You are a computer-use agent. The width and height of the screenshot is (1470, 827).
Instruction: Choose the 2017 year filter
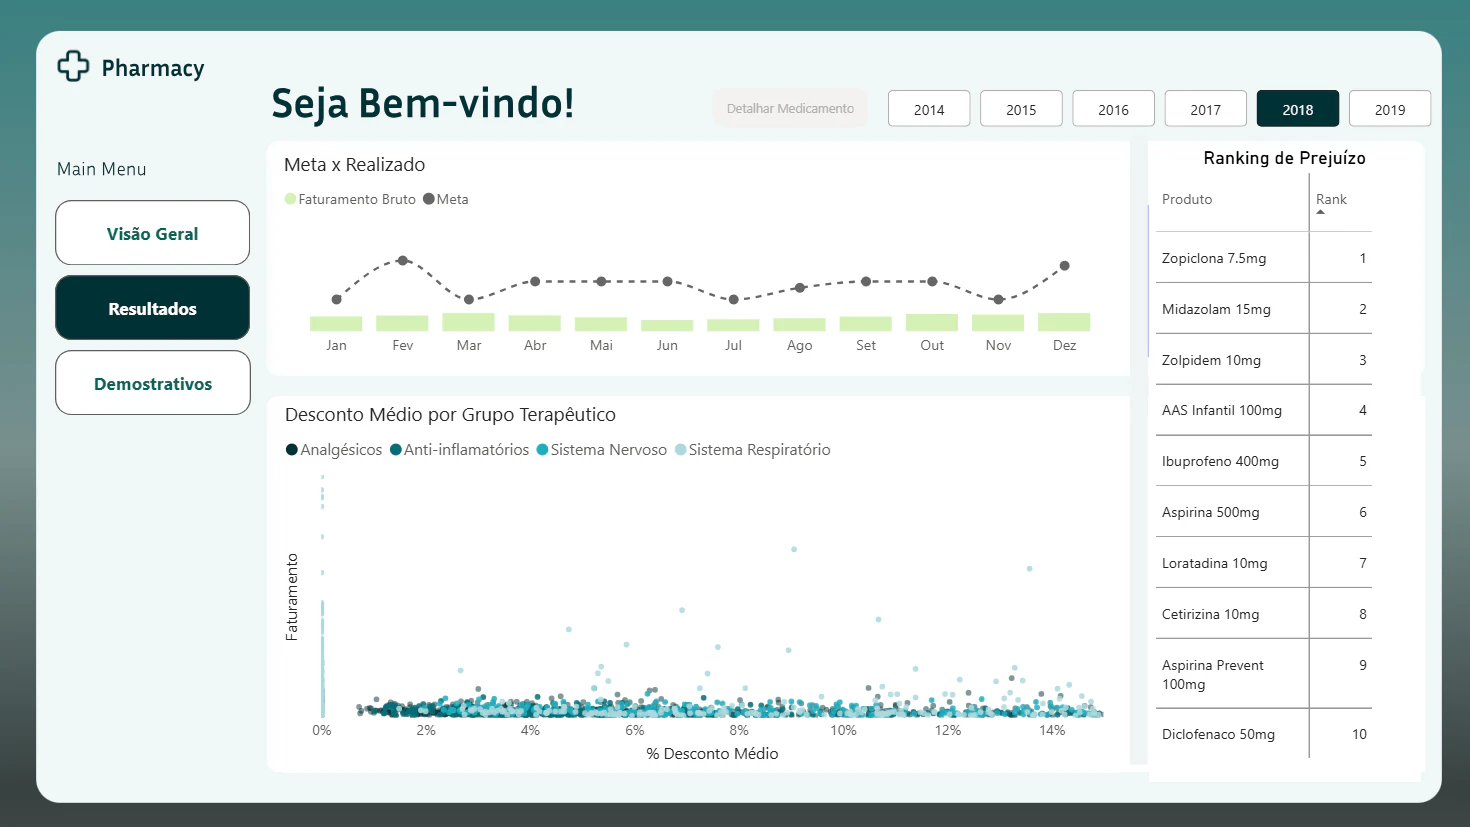(x=1206, y=109)
